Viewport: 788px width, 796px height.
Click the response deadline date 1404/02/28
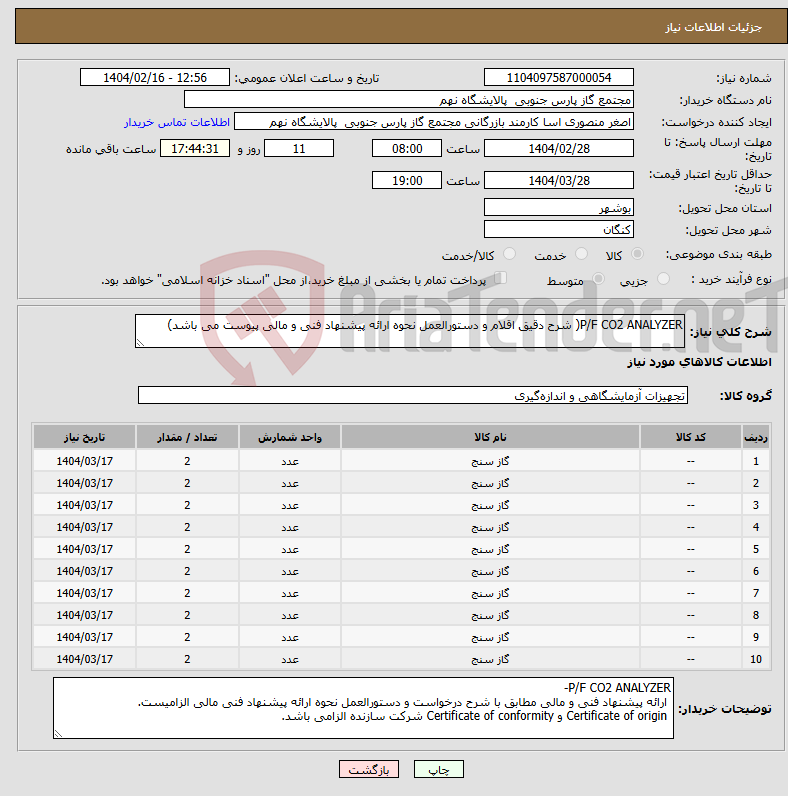tap(559, 149)
